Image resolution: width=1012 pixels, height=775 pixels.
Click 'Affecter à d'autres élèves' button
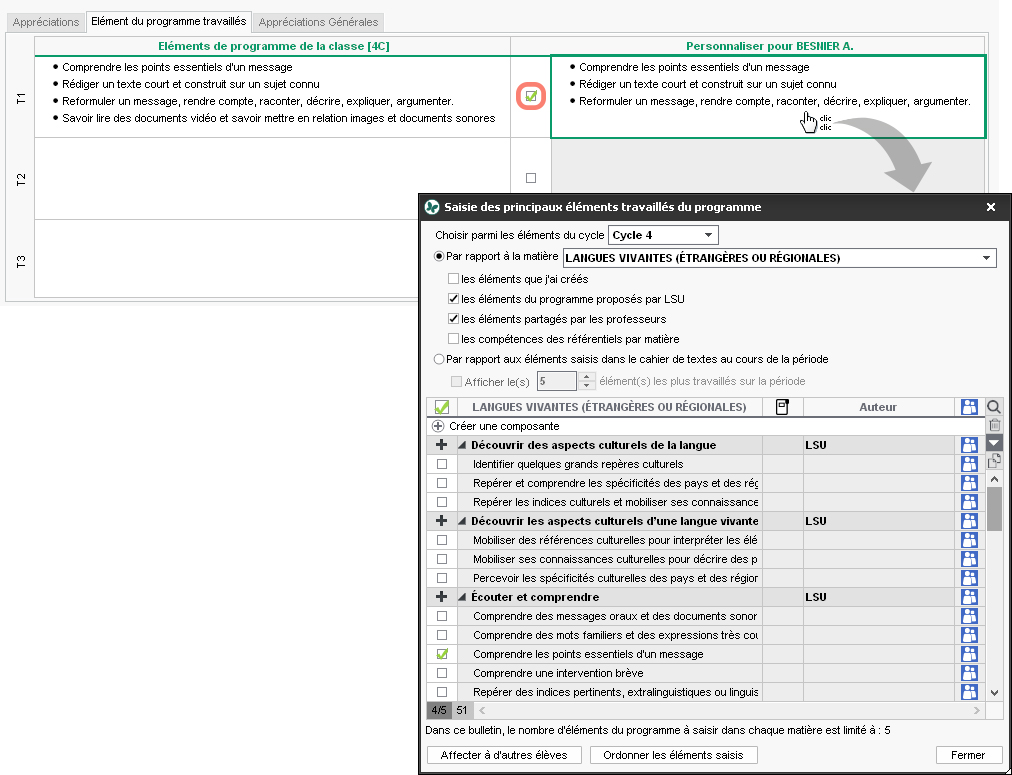point(504,755)
